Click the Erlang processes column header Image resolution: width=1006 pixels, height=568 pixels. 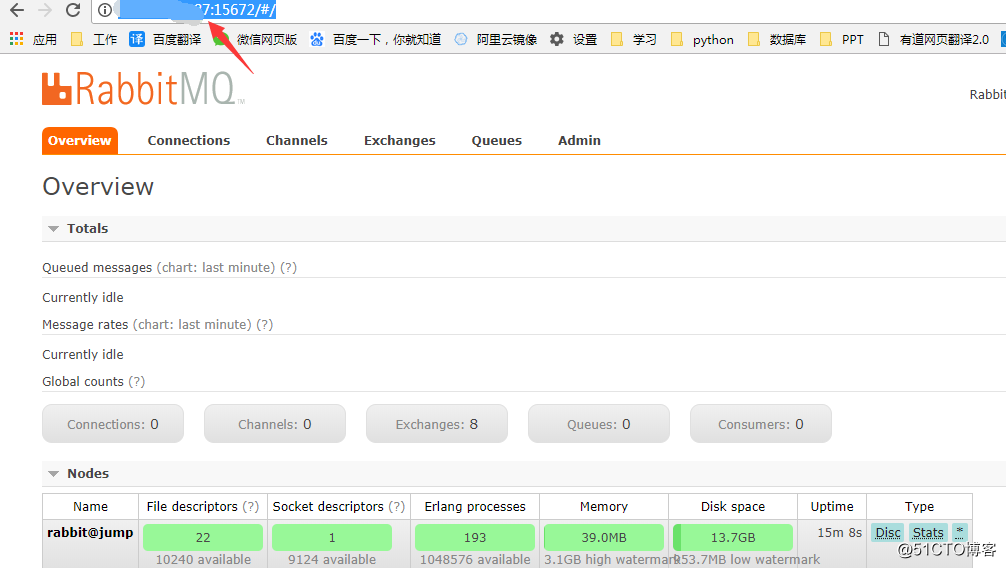tap(475, 507)
